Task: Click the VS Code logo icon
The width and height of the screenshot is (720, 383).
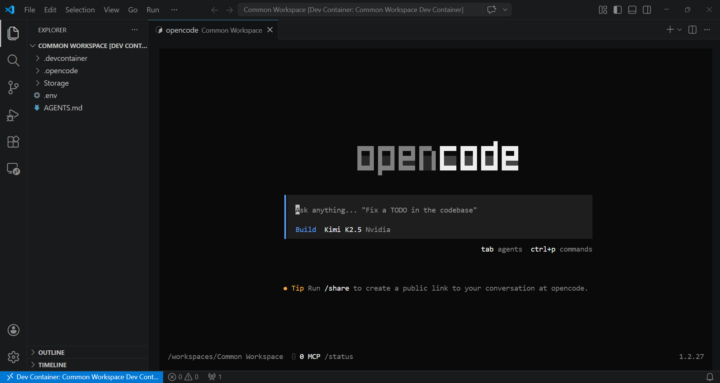Action: point(10,10)
